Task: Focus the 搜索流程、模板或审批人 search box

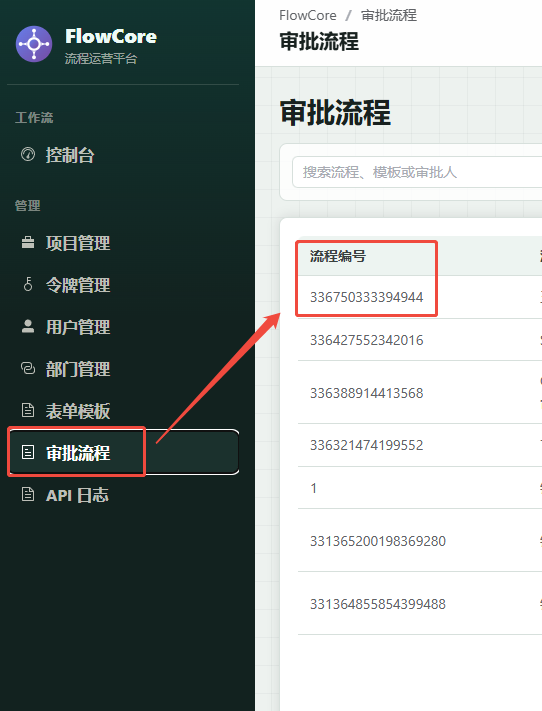Action: coord(417,172)
